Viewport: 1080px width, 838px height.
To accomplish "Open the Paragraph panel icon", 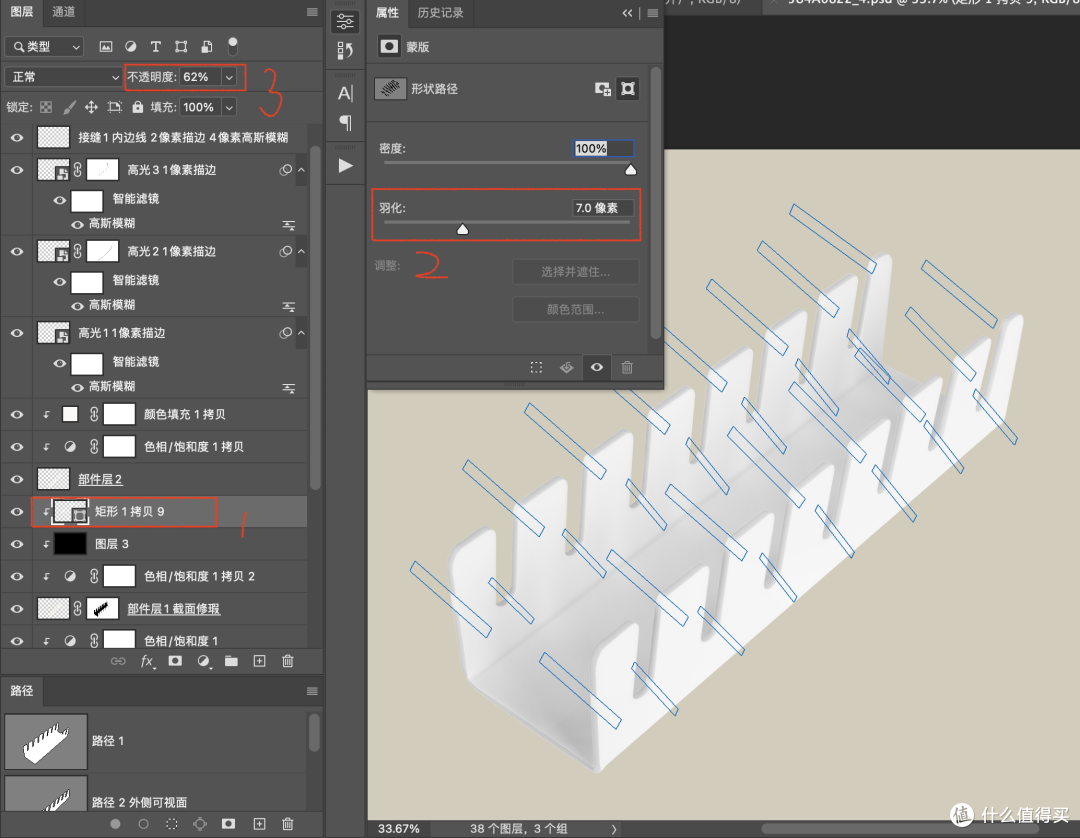I will (345, 123).
